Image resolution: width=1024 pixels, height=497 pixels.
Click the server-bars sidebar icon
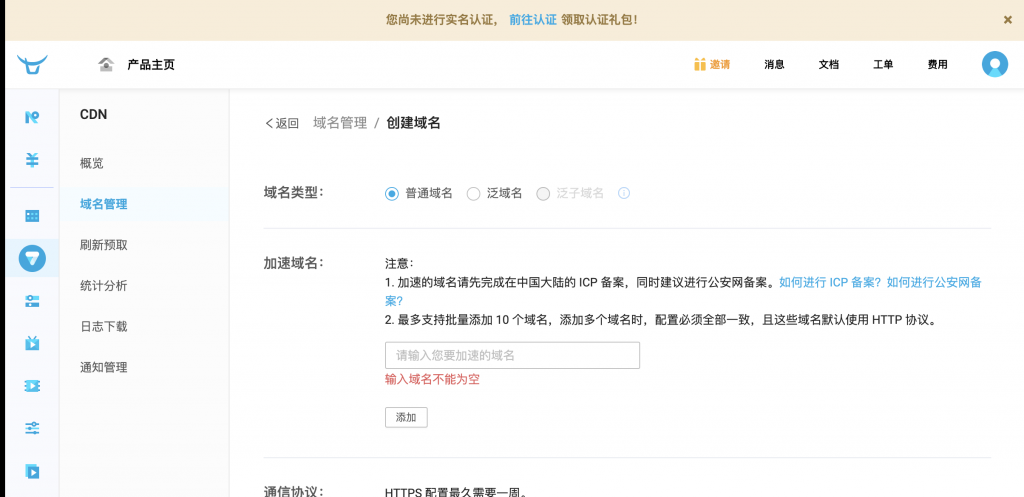click(32, 300)
